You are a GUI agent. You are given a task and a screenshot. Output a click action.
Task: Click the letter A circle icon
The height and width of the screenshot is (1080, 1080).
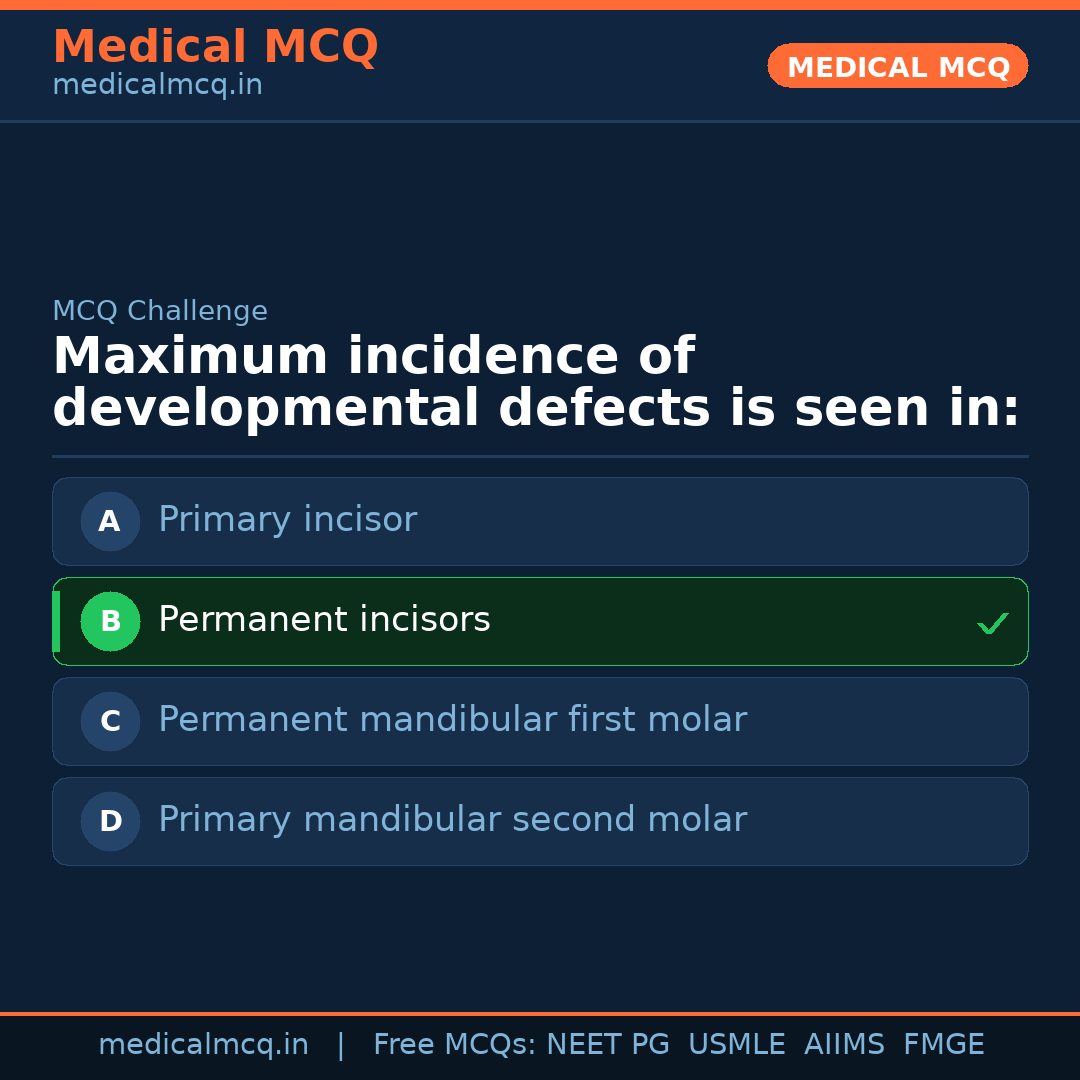[x=110, y=521]
